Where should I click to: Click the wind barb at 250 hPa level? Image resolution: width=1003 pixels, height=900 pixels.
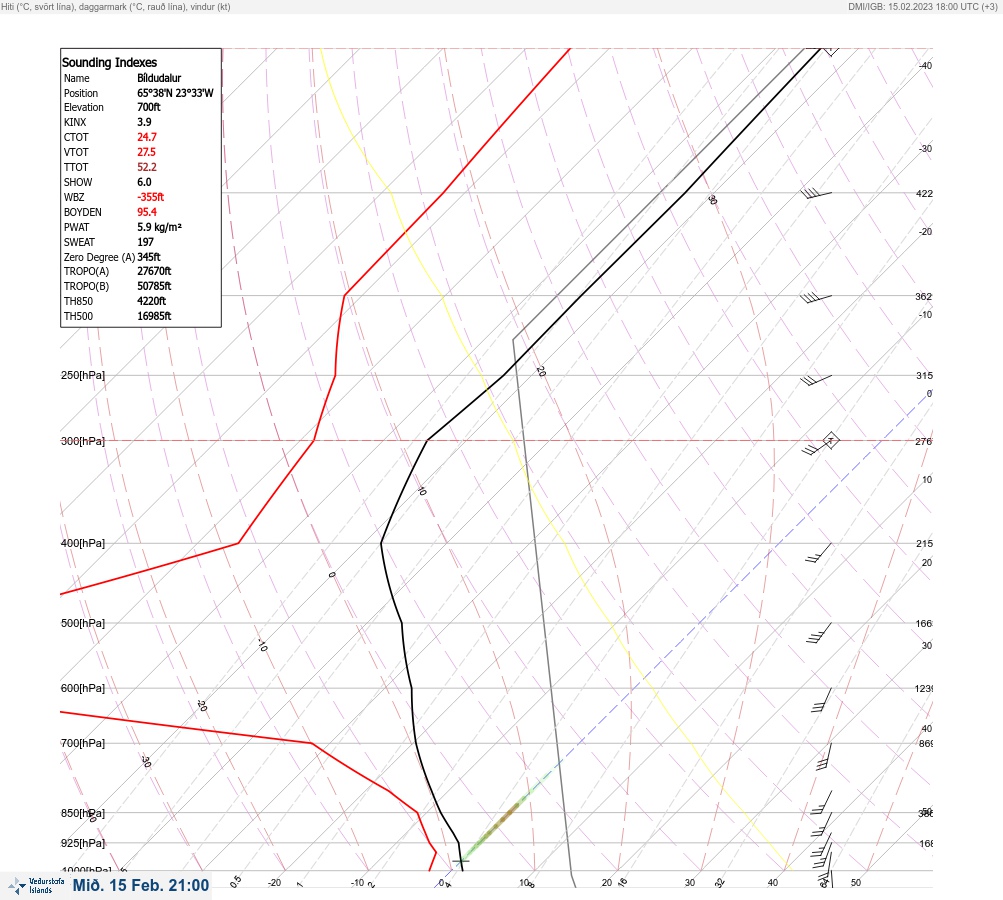pos(816,380)
